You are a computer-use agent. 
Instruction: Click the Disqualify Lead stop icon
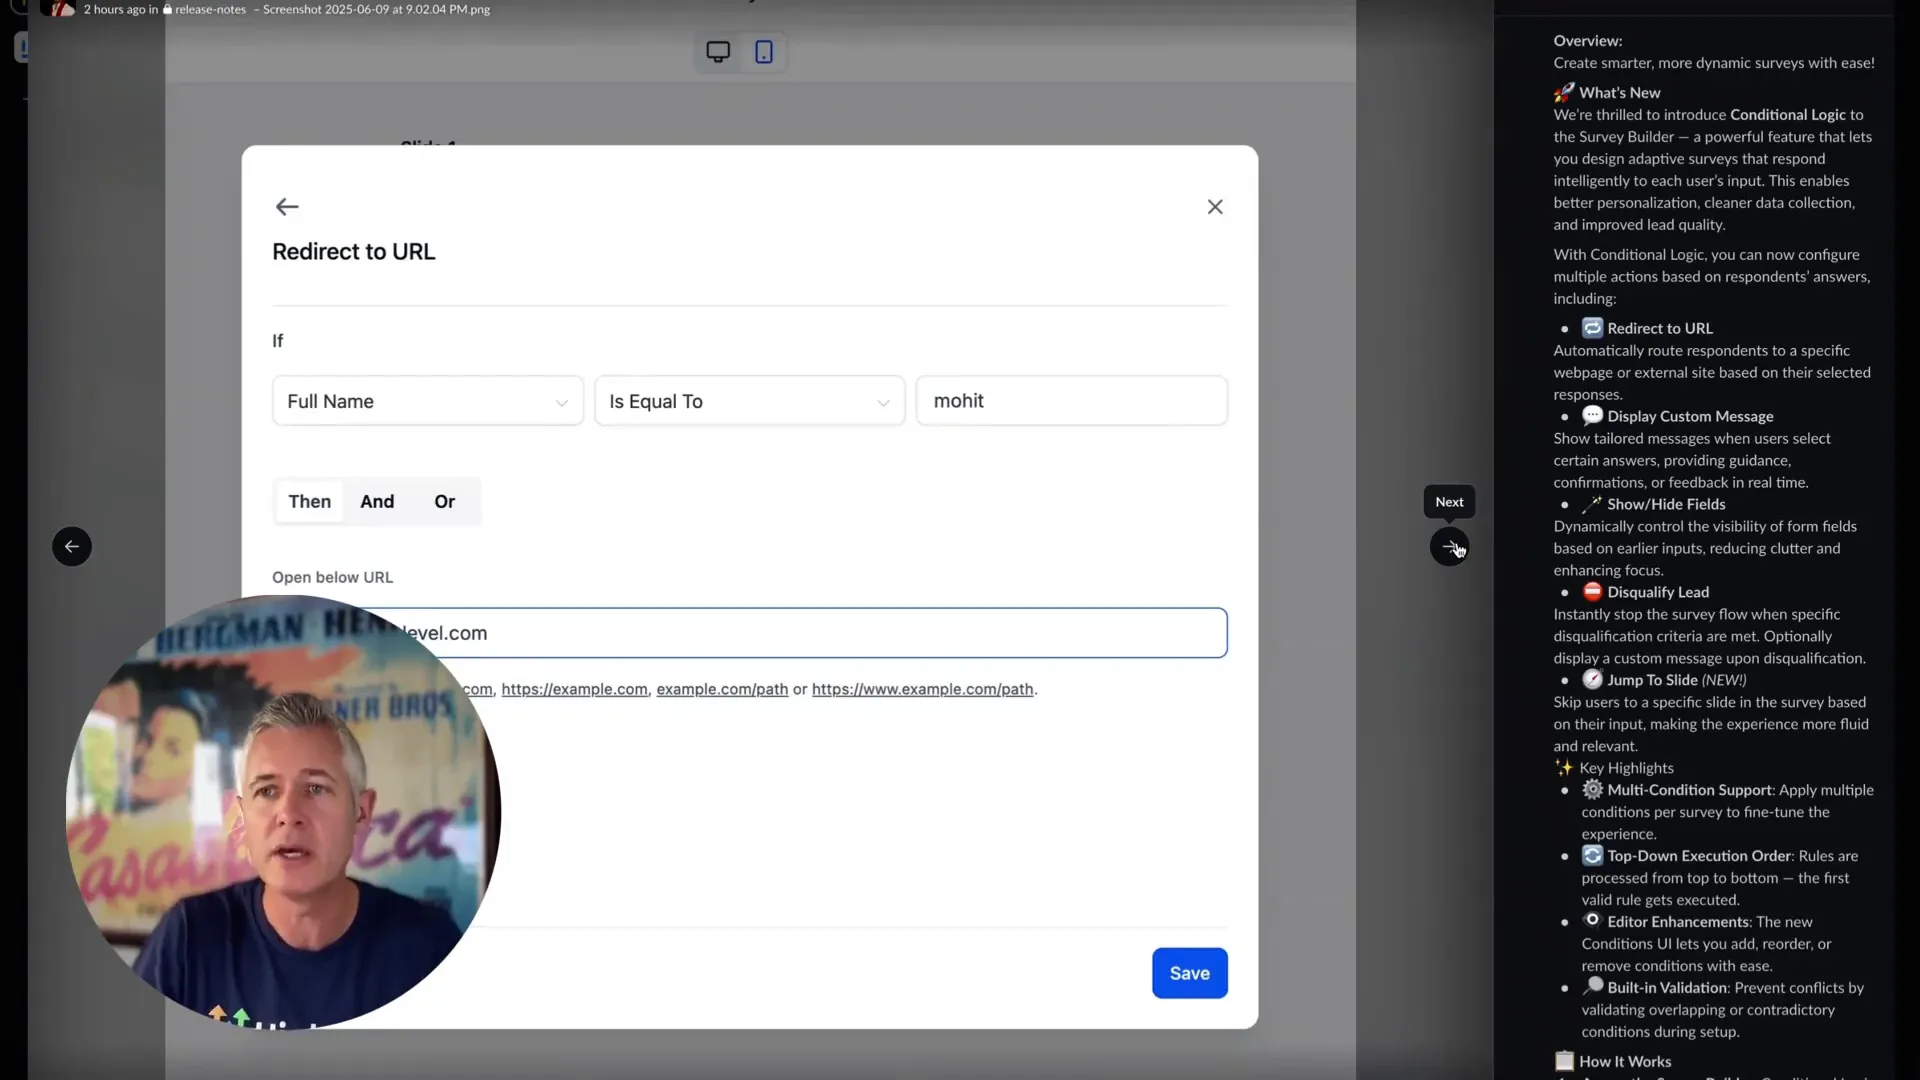tap(1592, 592)
